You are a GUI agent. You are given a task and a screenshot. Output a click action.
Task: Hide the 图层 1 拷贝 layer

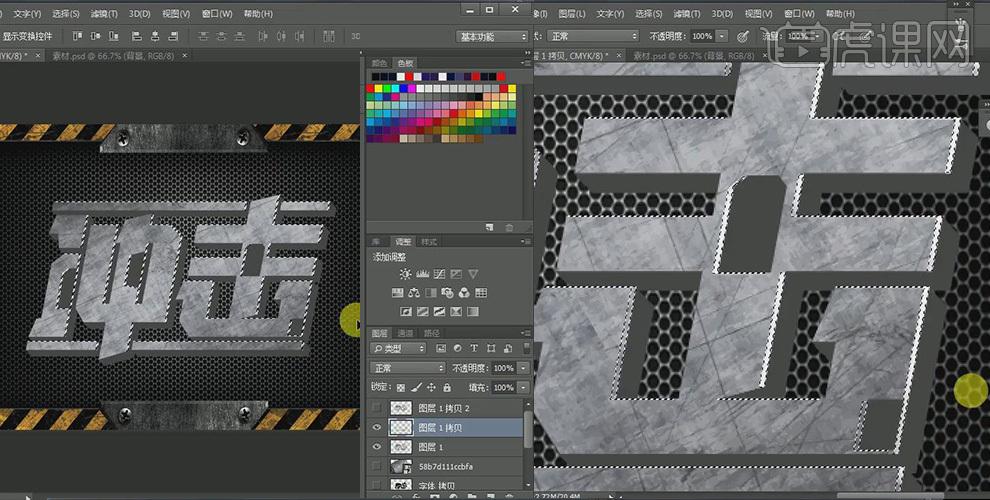point(376,428)
